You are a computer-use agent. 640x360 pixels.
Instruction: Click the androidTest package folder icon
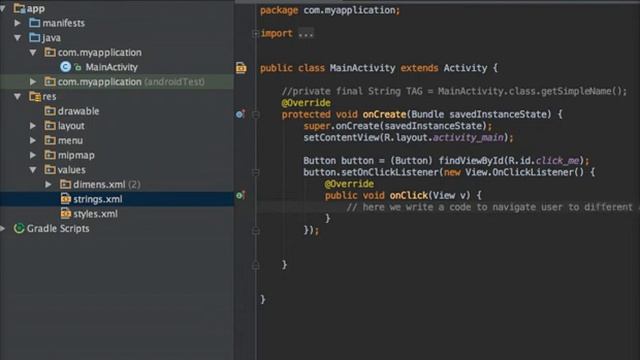coord(50,82)
